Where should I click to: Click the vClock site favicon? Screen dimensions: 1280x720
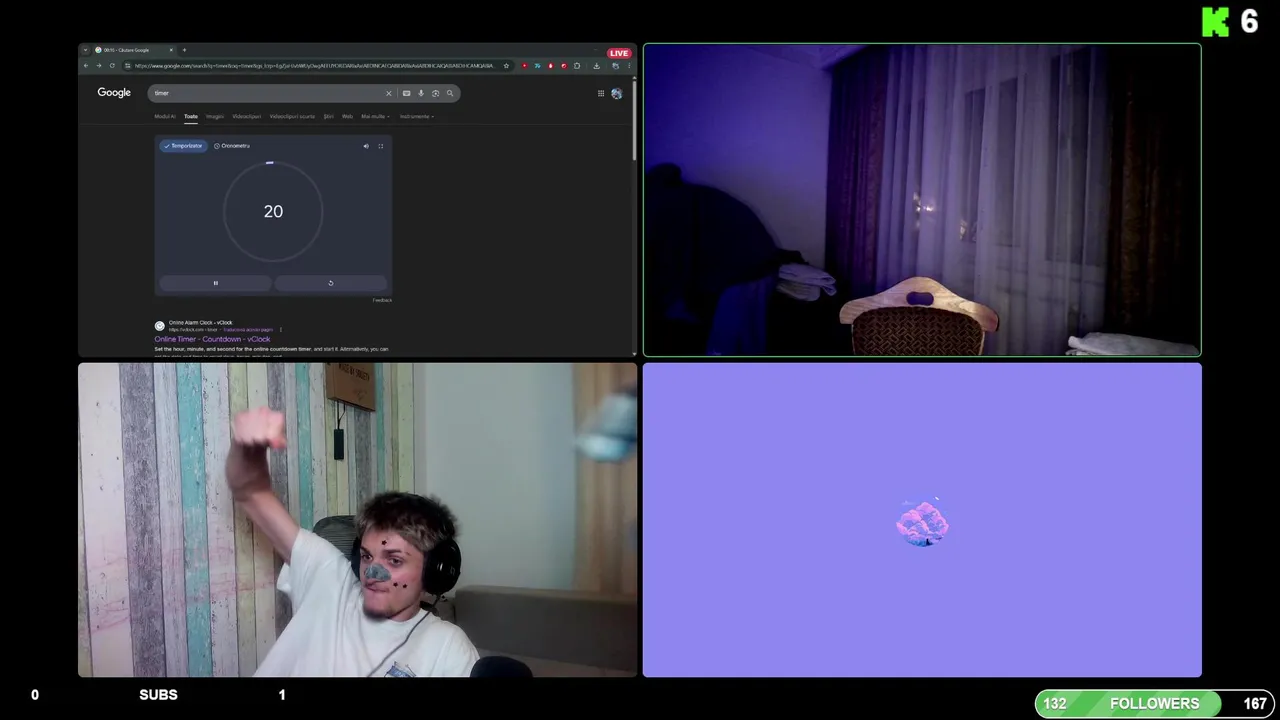(x=160, y=326)
